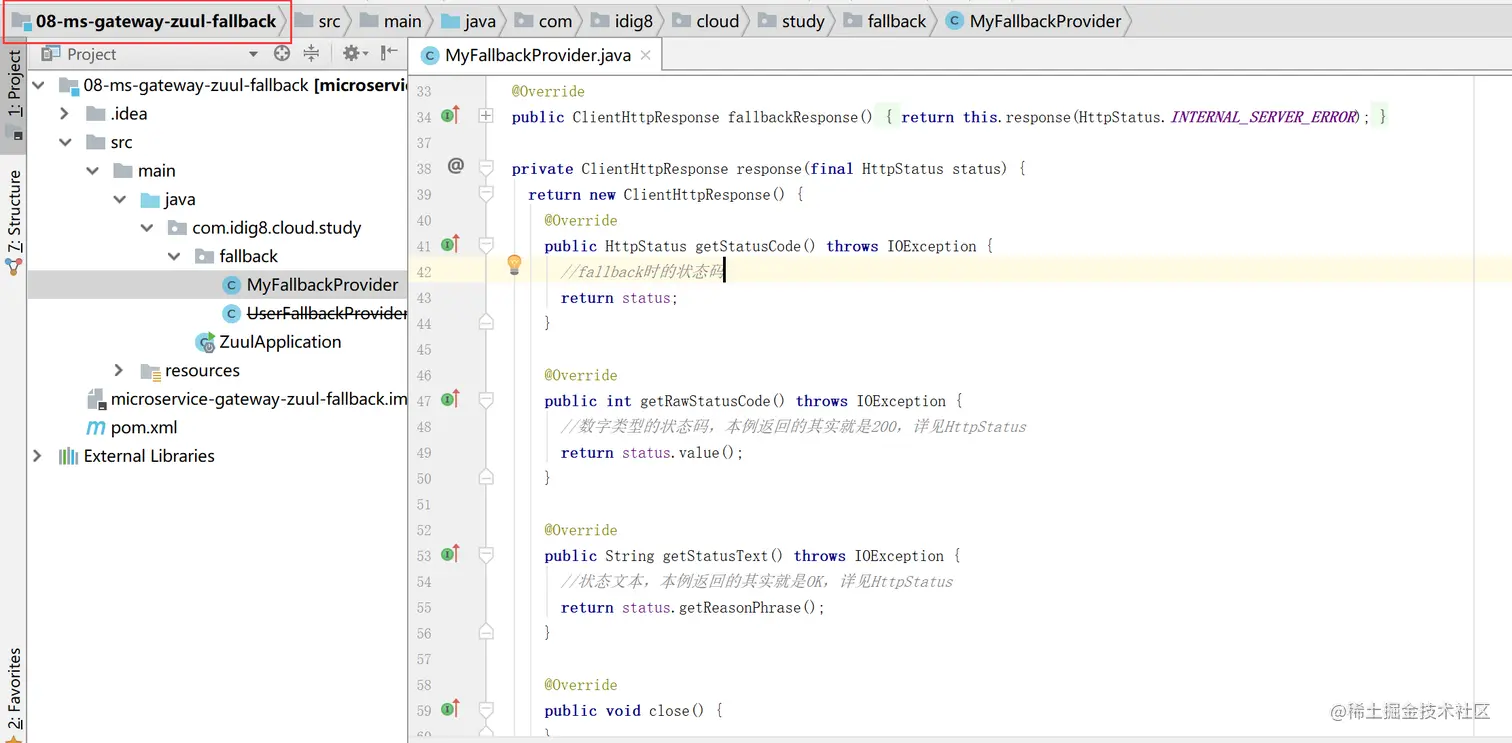Collapse the main folder arrow
The width and height of the screenshot is (1512, 743).
92,171
